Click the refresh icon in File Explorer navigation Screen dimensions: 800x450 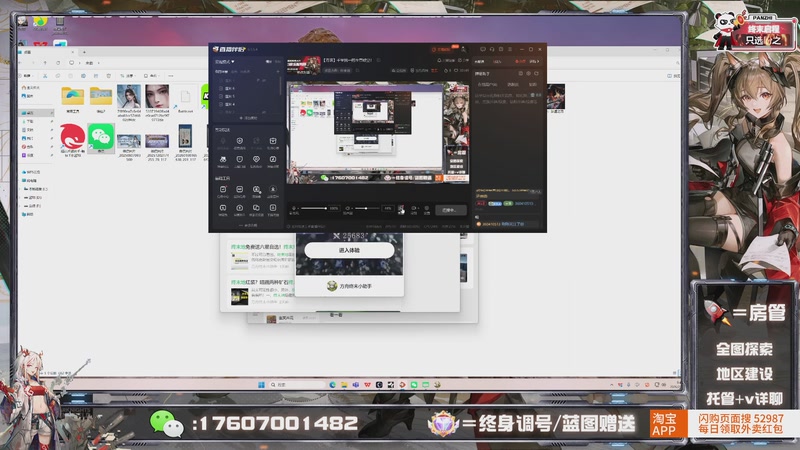click(58, 63)
